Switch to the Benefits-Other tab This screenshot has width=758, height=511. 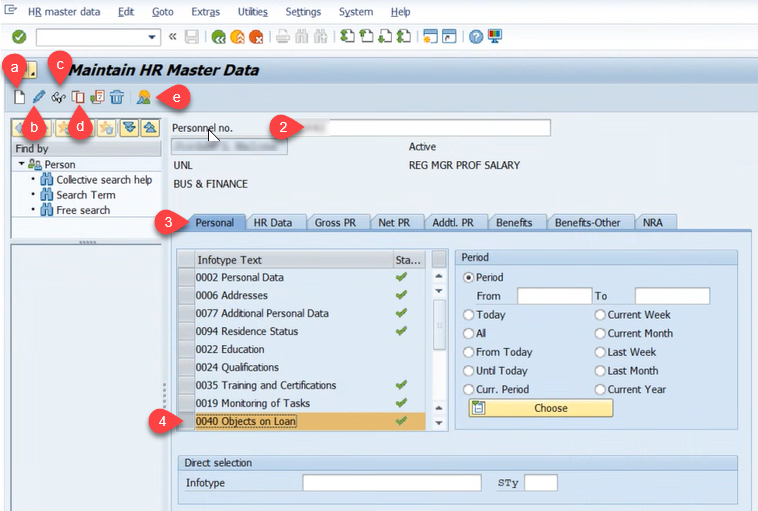(x=587, y=223)
